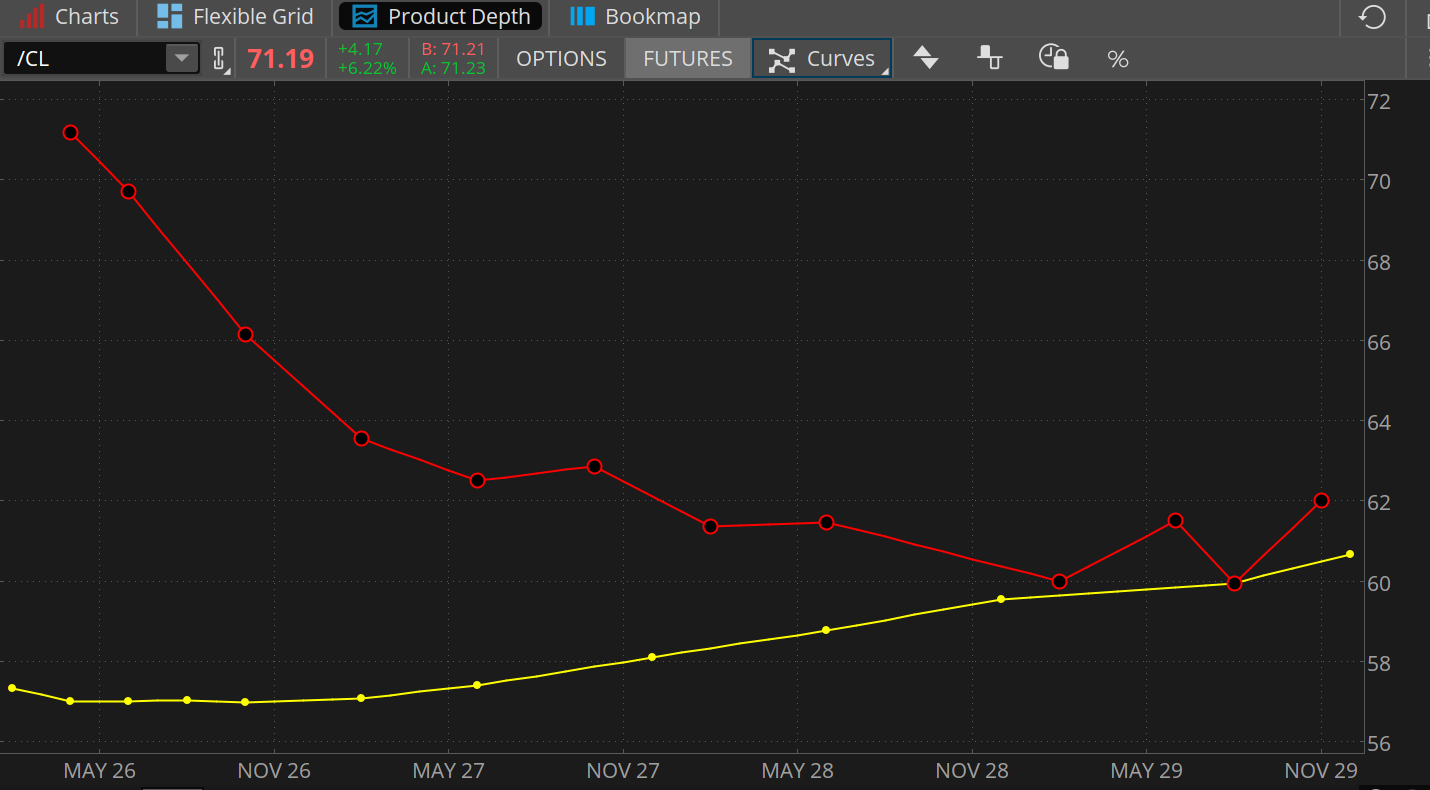Switch to FUTURES view
This screenshot has width=1430, height=790.
pos(688,59)
